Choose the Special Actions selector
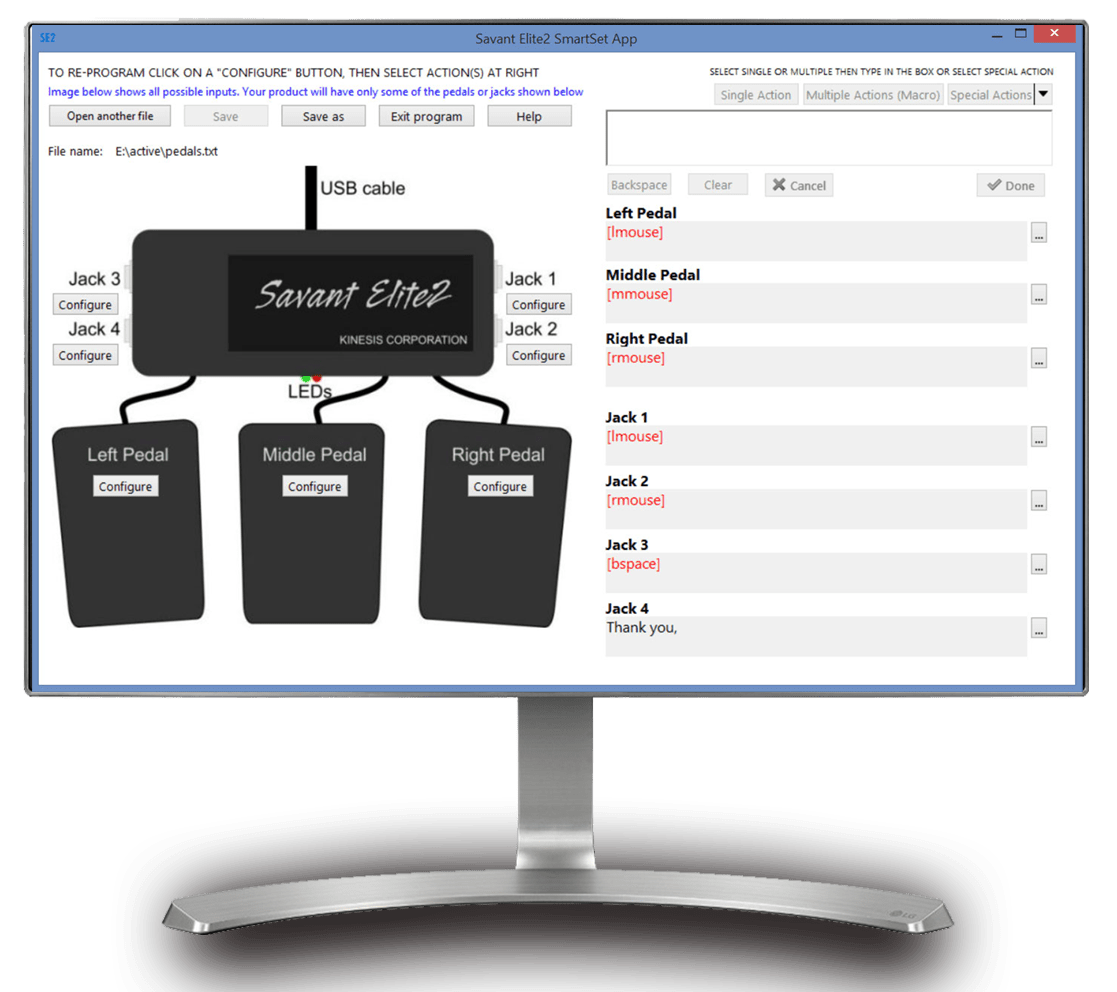Viewport: 1117px width, 992px height. point(990,95)
